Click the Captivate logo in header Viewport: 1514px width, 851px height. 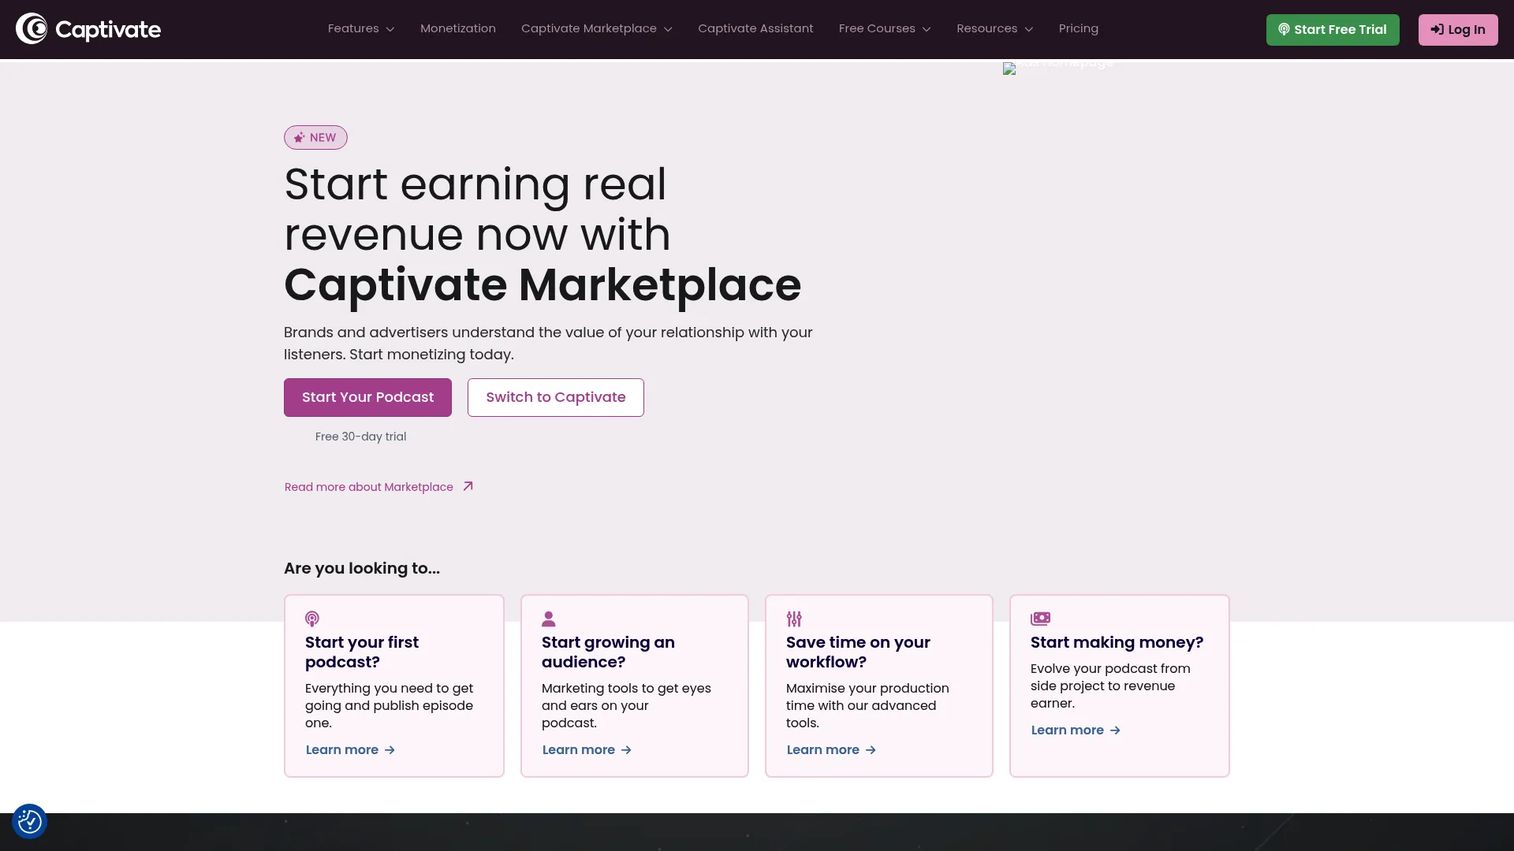tap(88, 29)
